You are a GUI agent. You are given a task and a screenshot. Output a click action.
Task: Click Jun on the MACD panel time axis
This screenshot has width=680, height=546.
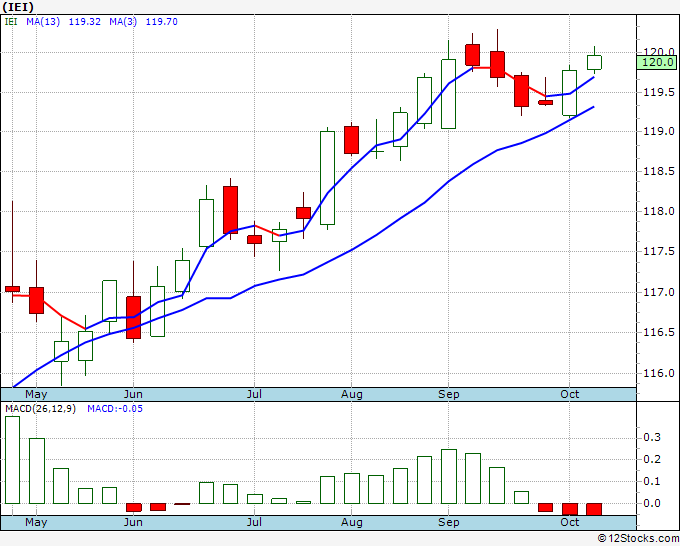[133, 522]
